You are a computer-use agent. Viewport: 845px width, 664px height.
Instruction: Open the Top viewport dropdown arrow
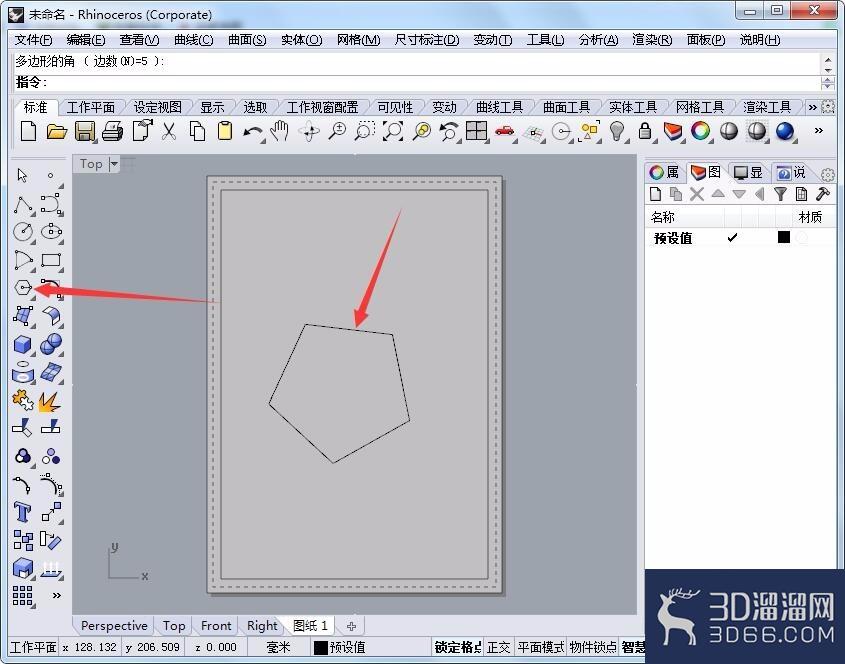(x=114, y=164)
